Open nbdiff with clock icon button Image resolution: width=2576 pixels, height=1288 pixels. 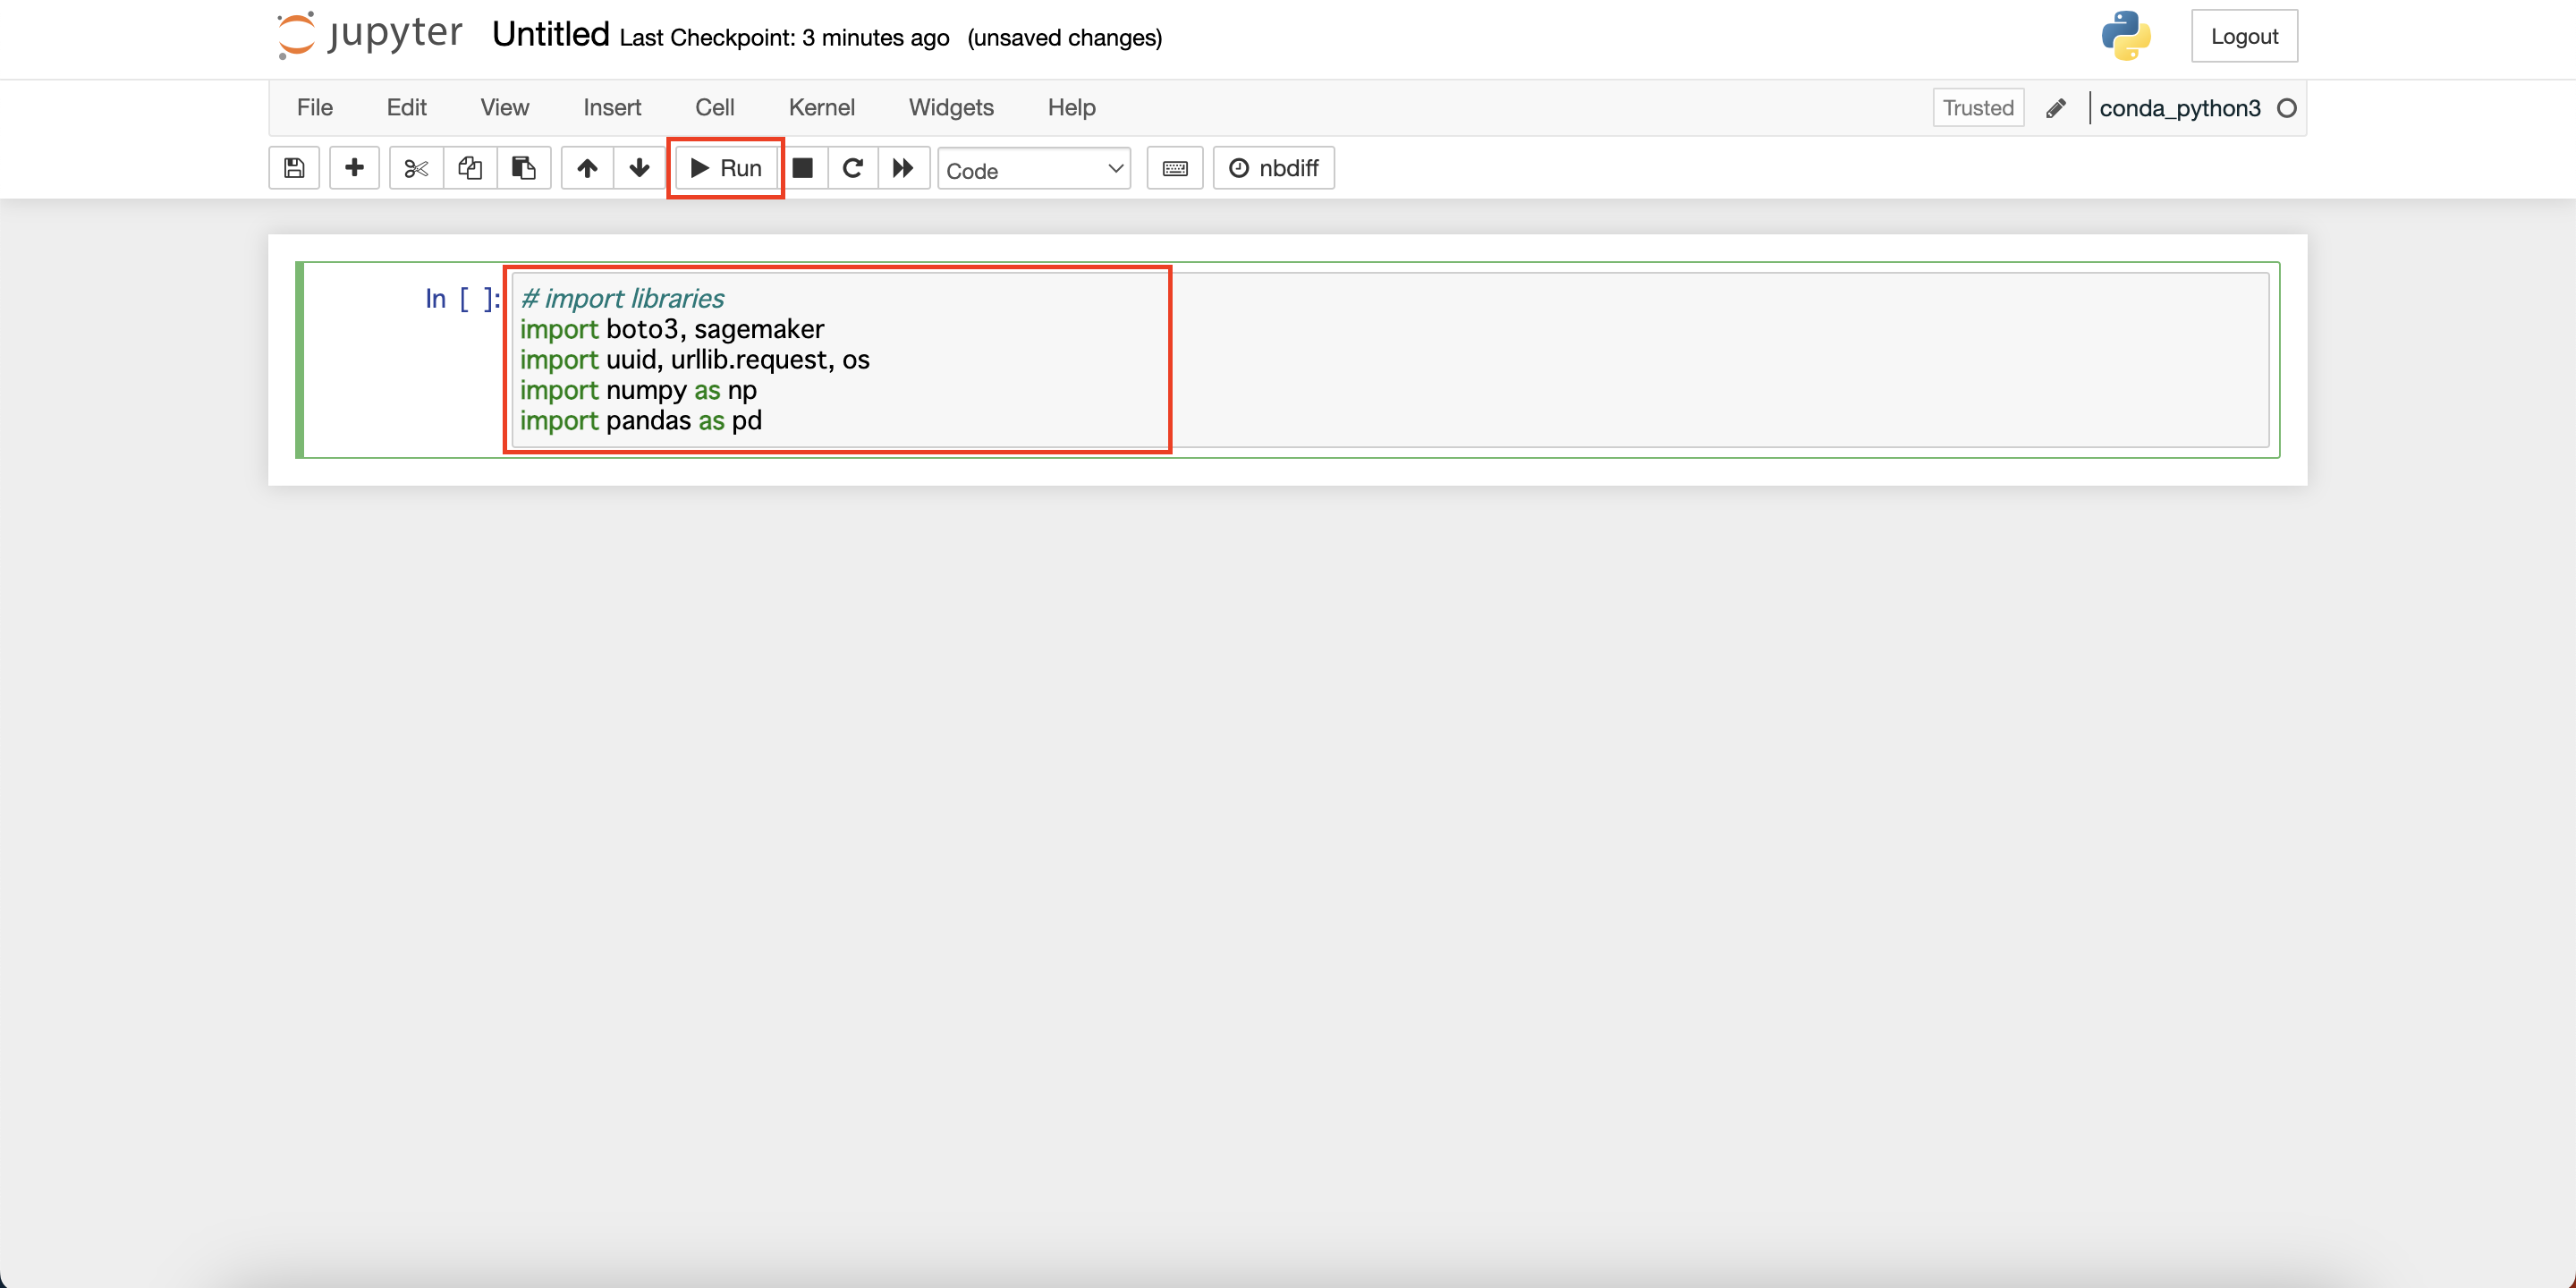pos(1273,168)
